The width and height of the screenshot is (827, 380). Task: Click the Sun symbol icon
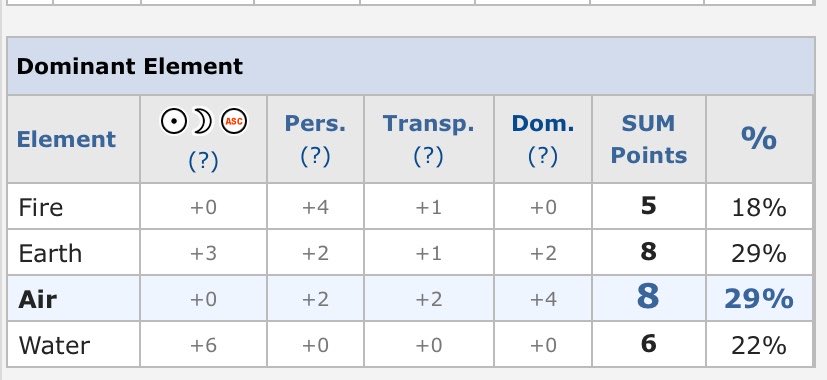tap(174, 121)
